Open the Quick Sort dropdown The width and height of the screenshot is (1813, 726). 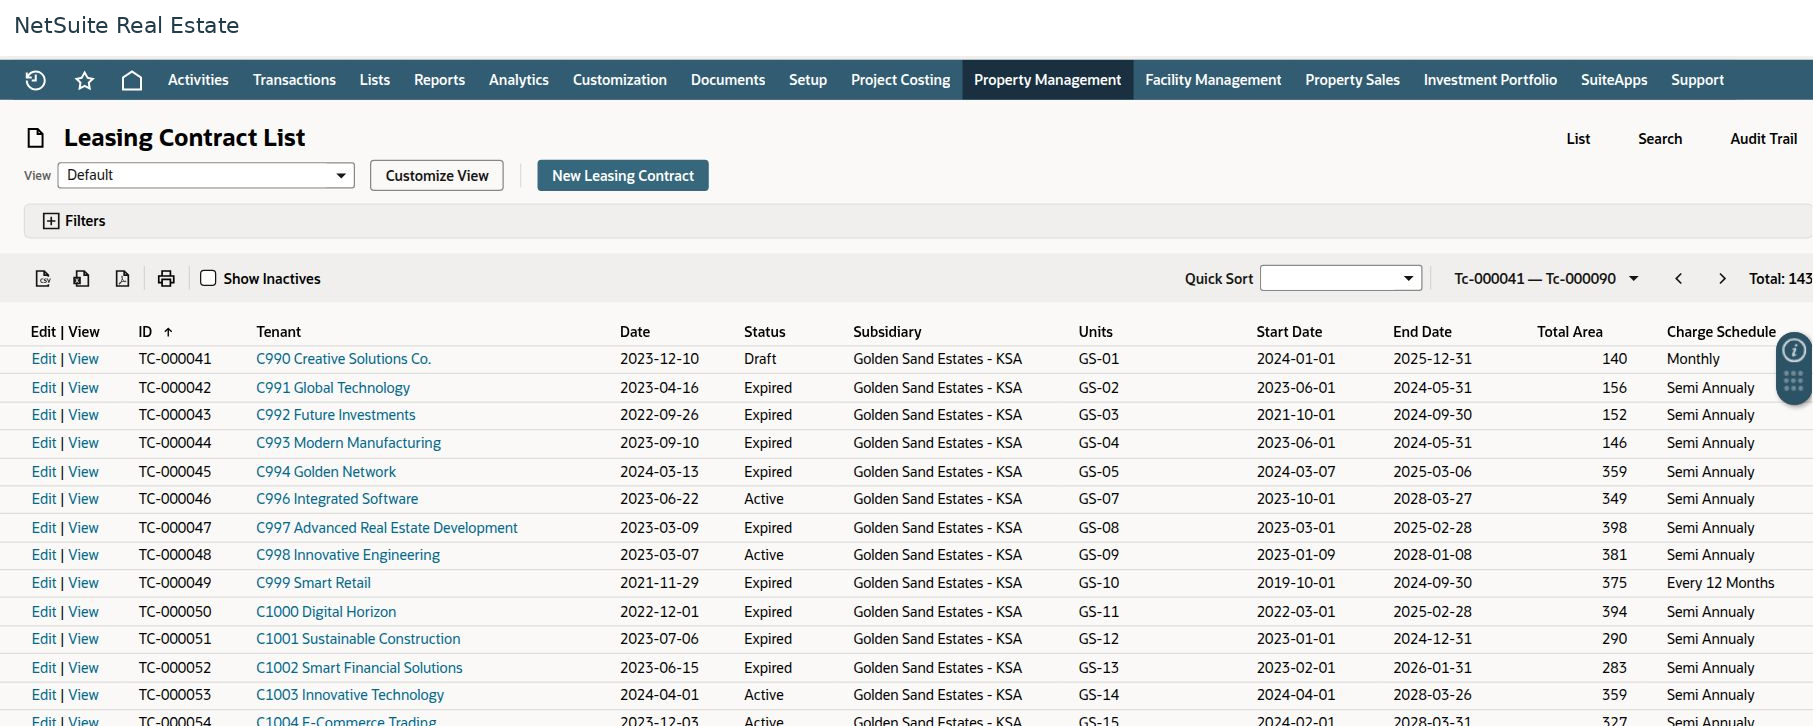point(1341,278)
